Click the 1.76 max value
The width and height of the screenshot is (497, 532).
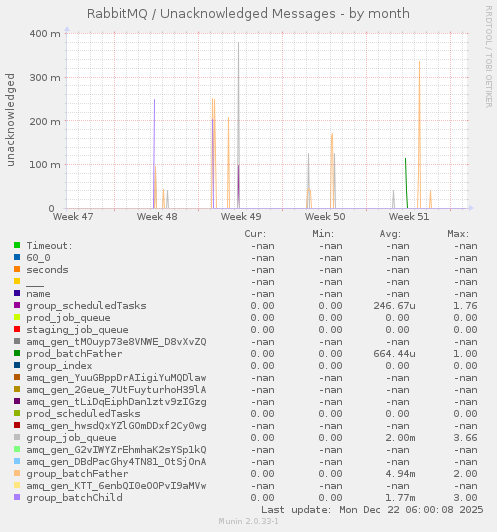(465, 306)
